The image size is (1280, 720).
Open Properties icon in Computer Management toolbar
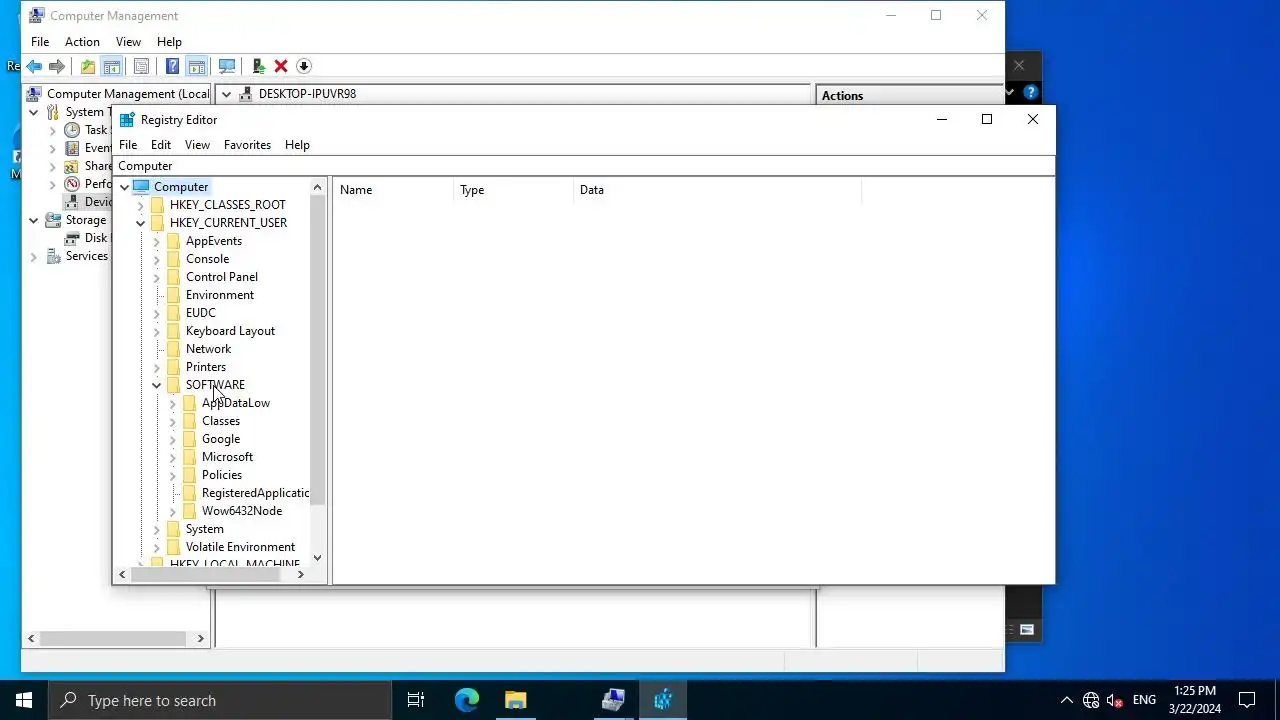coord(141,67)
